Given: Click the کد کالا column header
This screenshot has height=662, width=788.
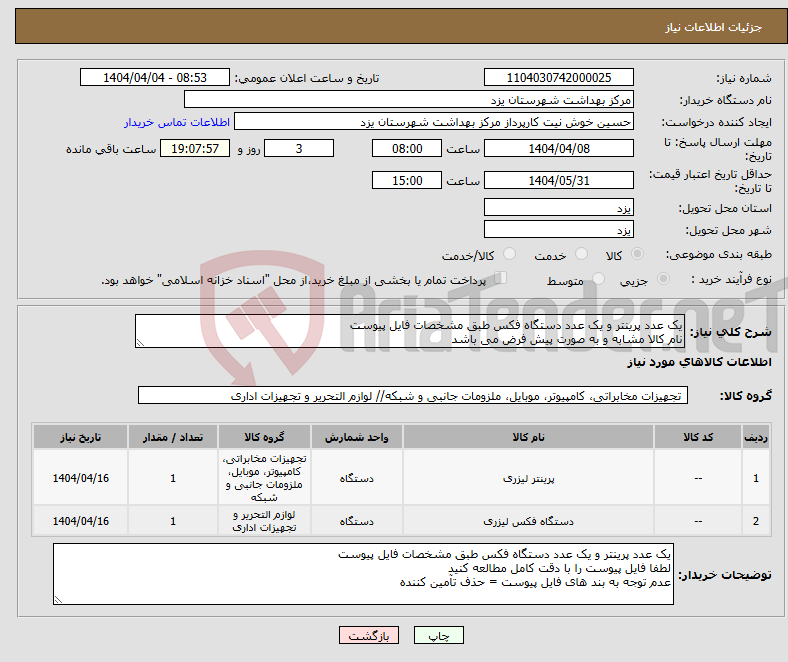Looking at the screenshot, I should pos(698,437).
